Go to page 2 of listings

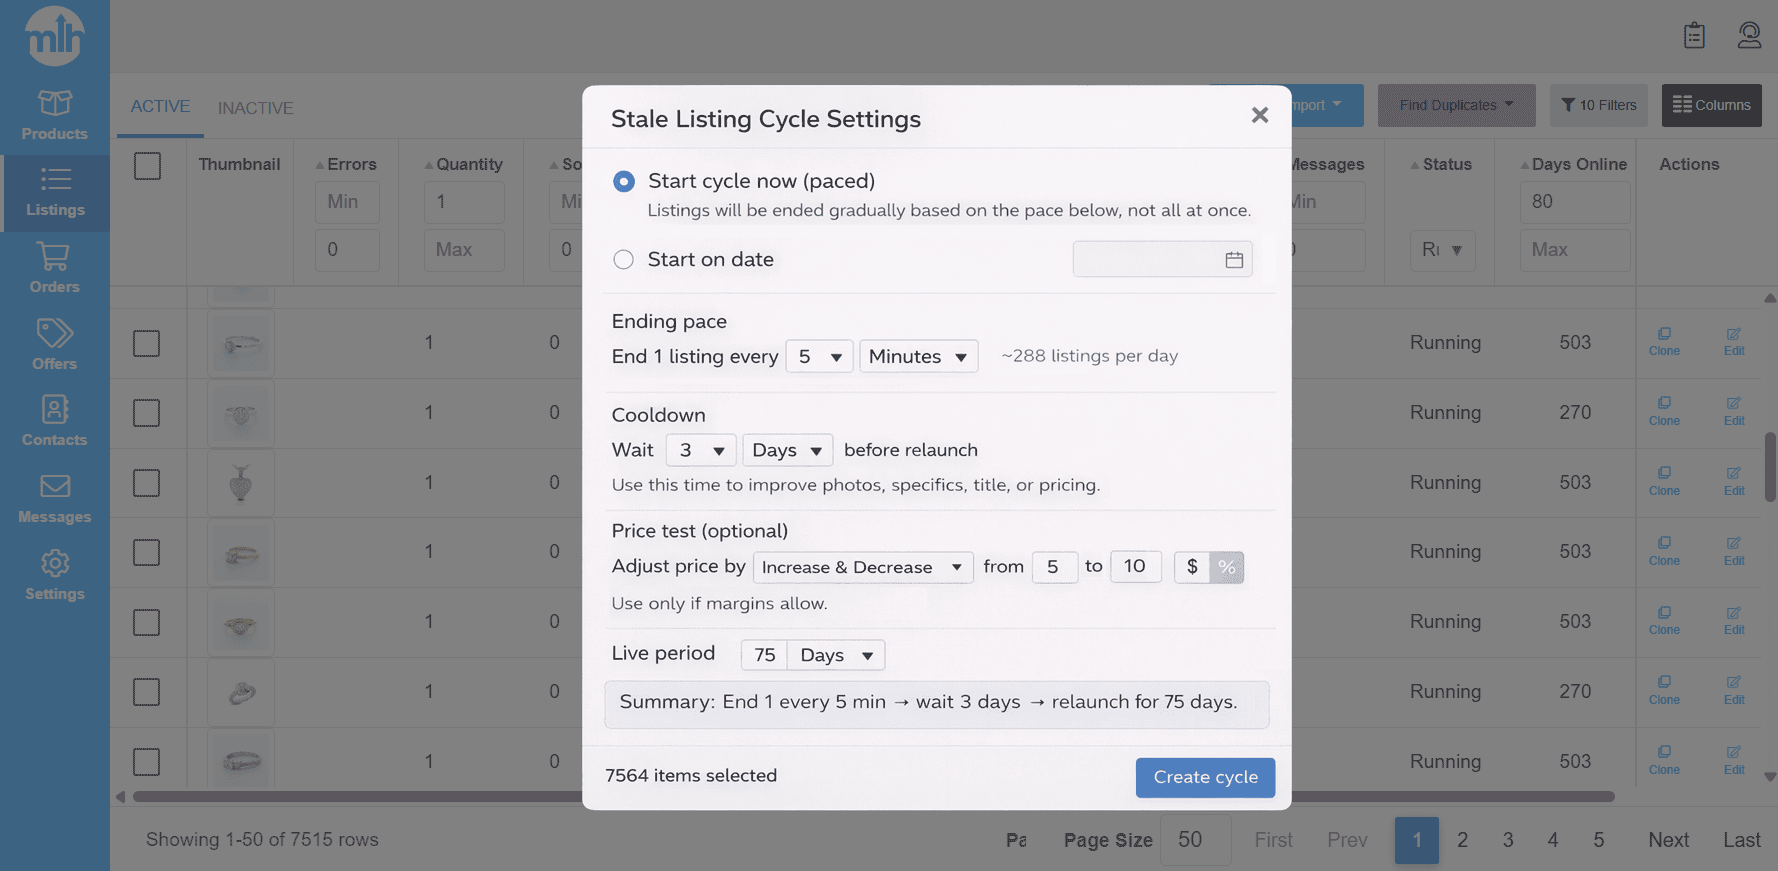pyautogui.click(x=1462, y=840)
